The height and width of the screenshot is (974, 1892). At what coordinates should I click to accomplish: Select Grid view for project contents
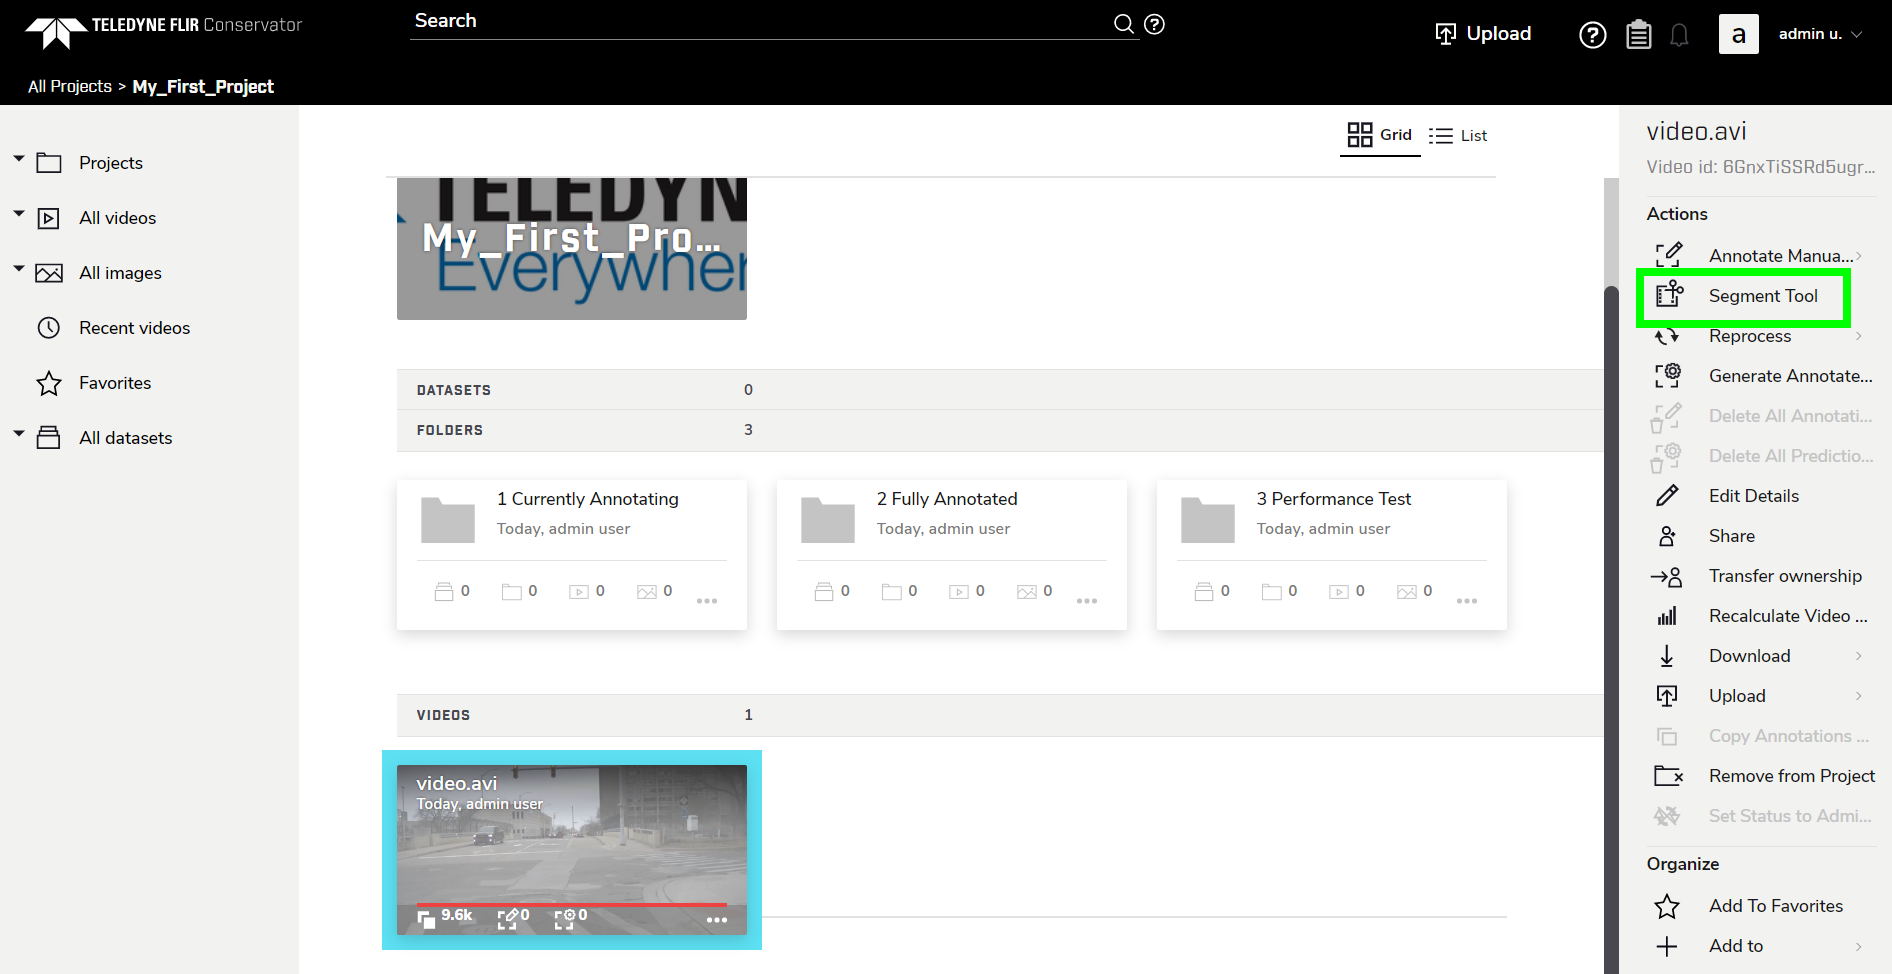1380,134
